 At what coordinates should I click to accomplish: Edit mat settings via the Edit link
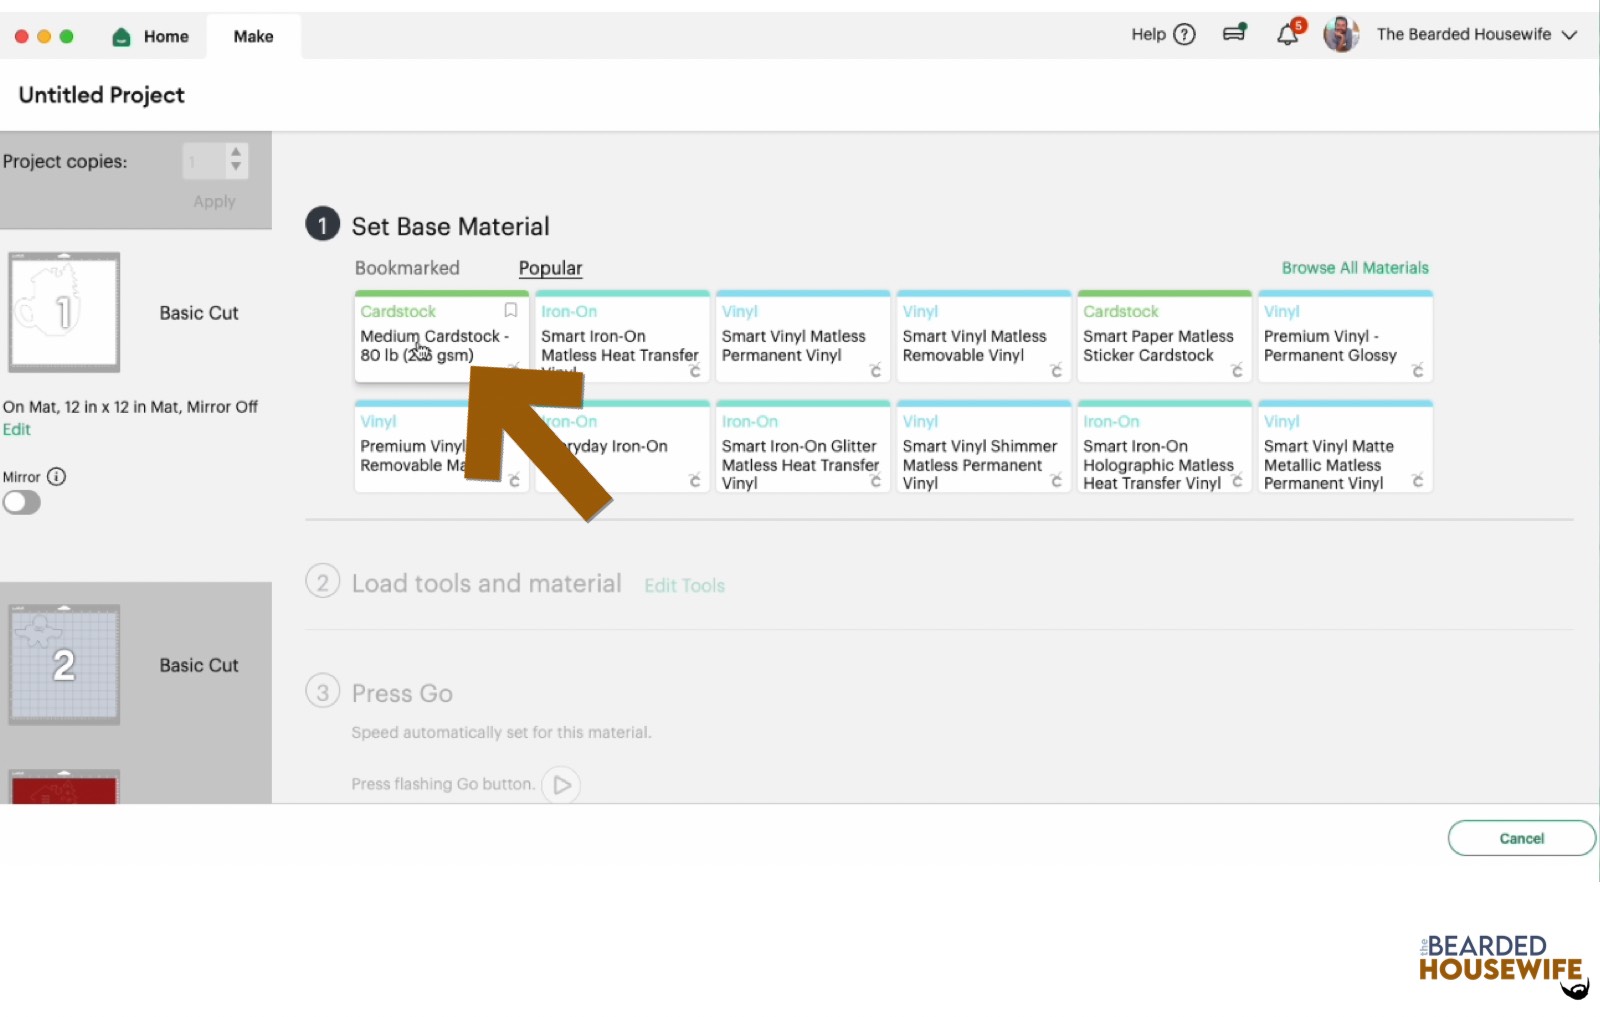tap(17, 429)
